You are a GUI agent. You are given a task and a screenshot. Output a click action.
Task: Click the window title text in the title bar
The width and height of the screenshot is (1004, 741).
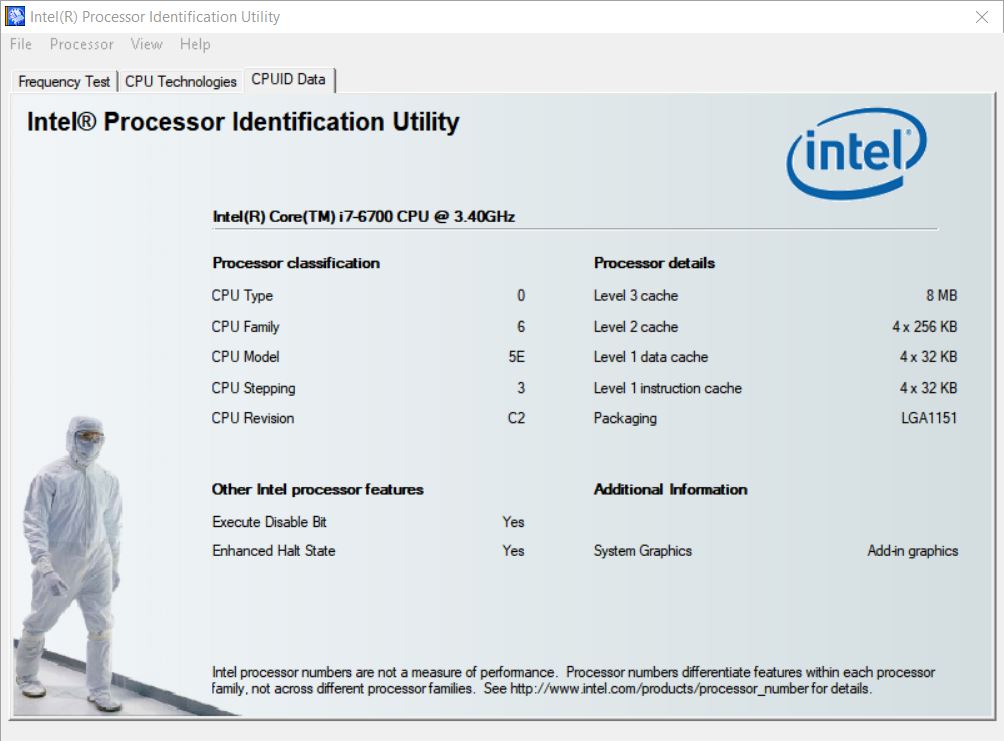tap(155, 17)
